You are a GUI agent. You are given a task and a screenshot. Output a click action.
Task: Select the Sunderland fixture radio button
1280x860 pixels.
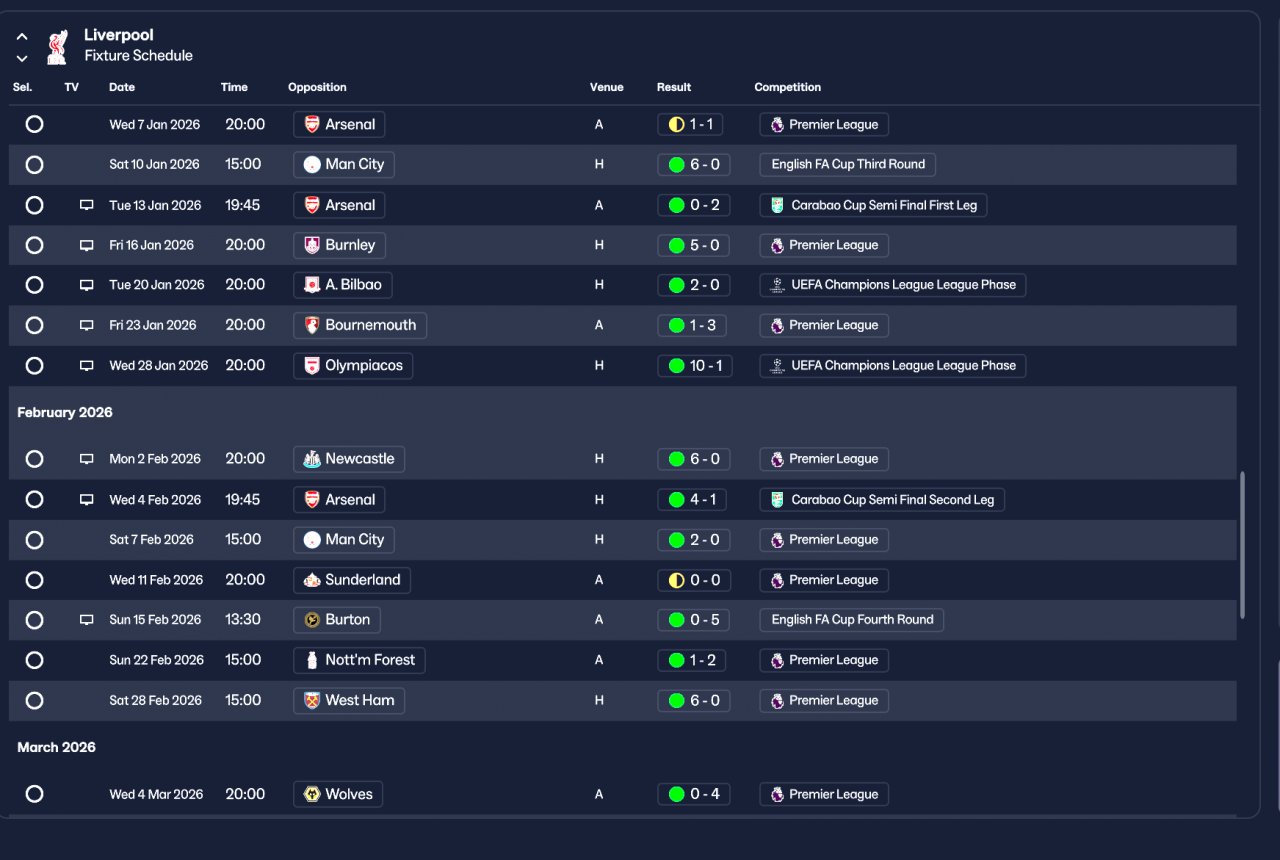click(34, 580)
